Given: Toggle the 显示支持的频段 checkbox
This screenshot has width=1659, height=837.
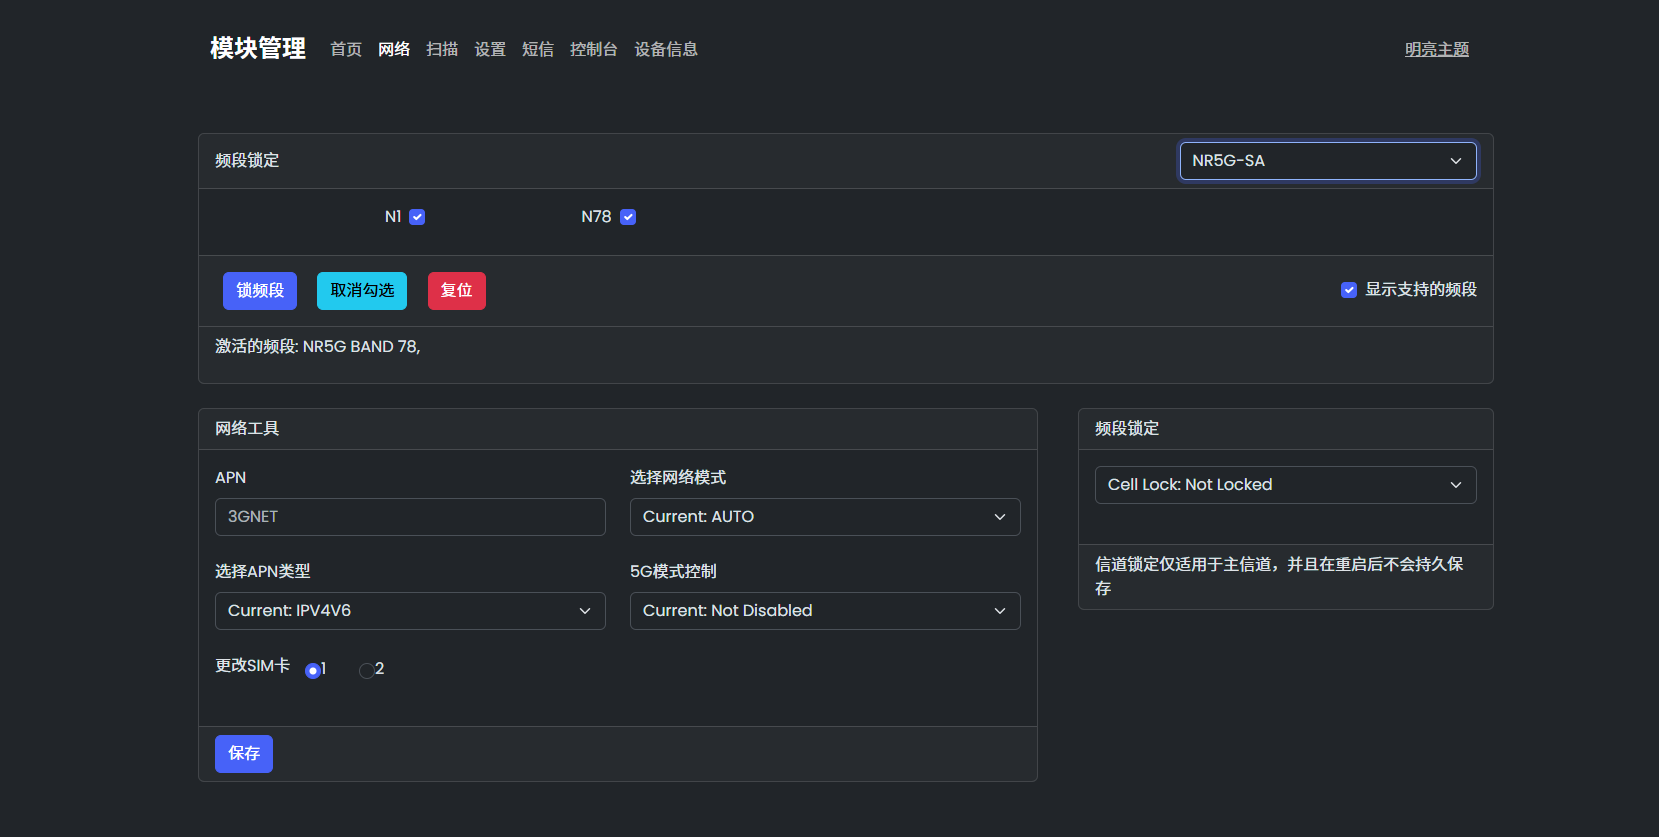Looking at the screenshot, I should coord(1349,290).
